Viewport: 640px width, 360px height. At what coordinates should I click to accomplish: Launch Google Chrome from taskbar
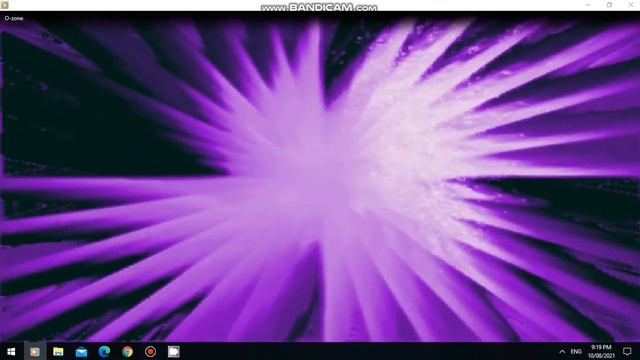(x=127, y=351)
